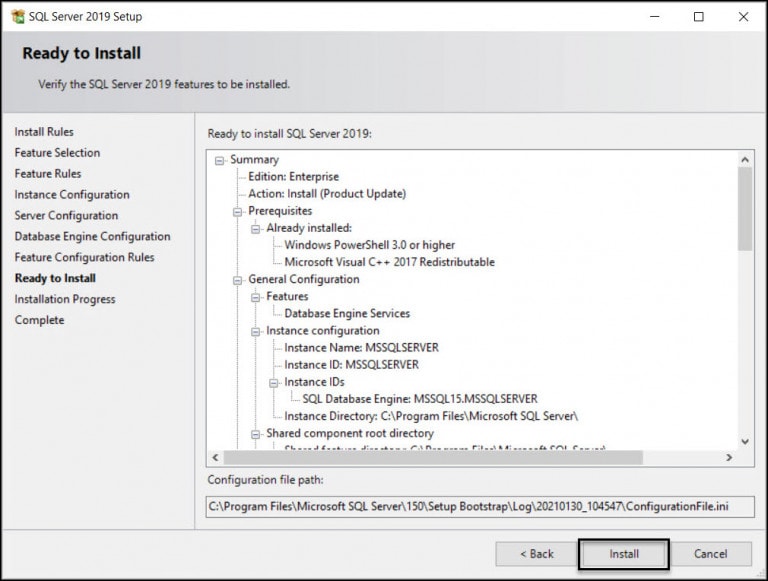
Task: Collapse the Summary tree node
Action: pos(219,161)
